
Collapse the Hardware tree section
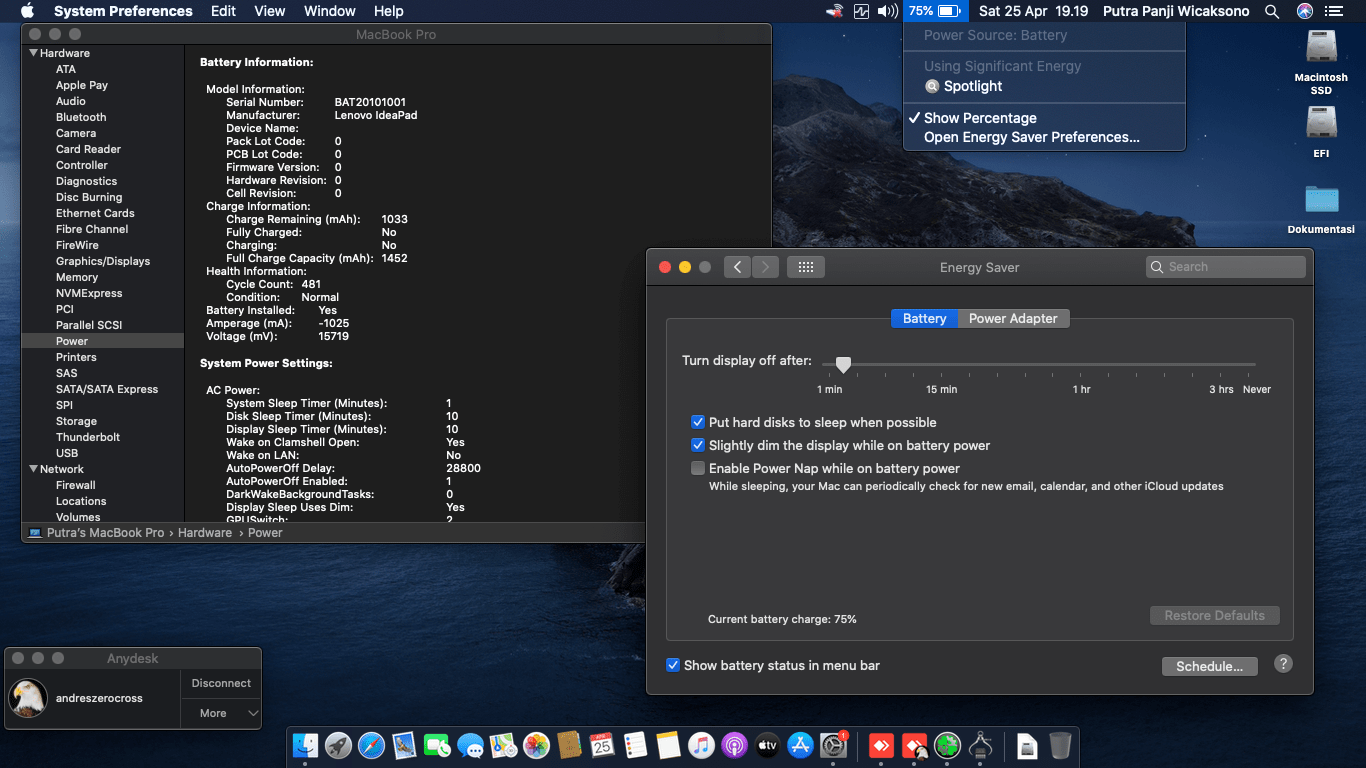coord(34,53)
